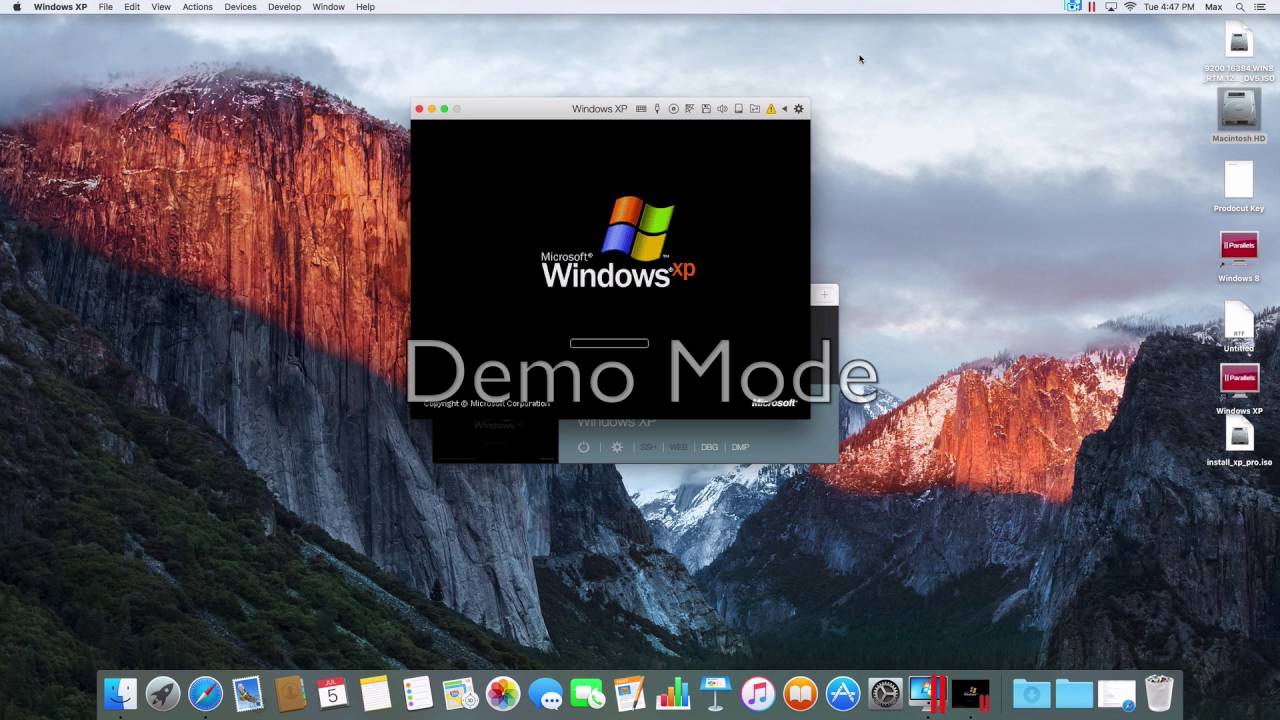Image resolution: width=1280 pixels, height=720 pixels.
Task: Click the CD/DVD disc icon in VM title bar
Action: [674, 109]
